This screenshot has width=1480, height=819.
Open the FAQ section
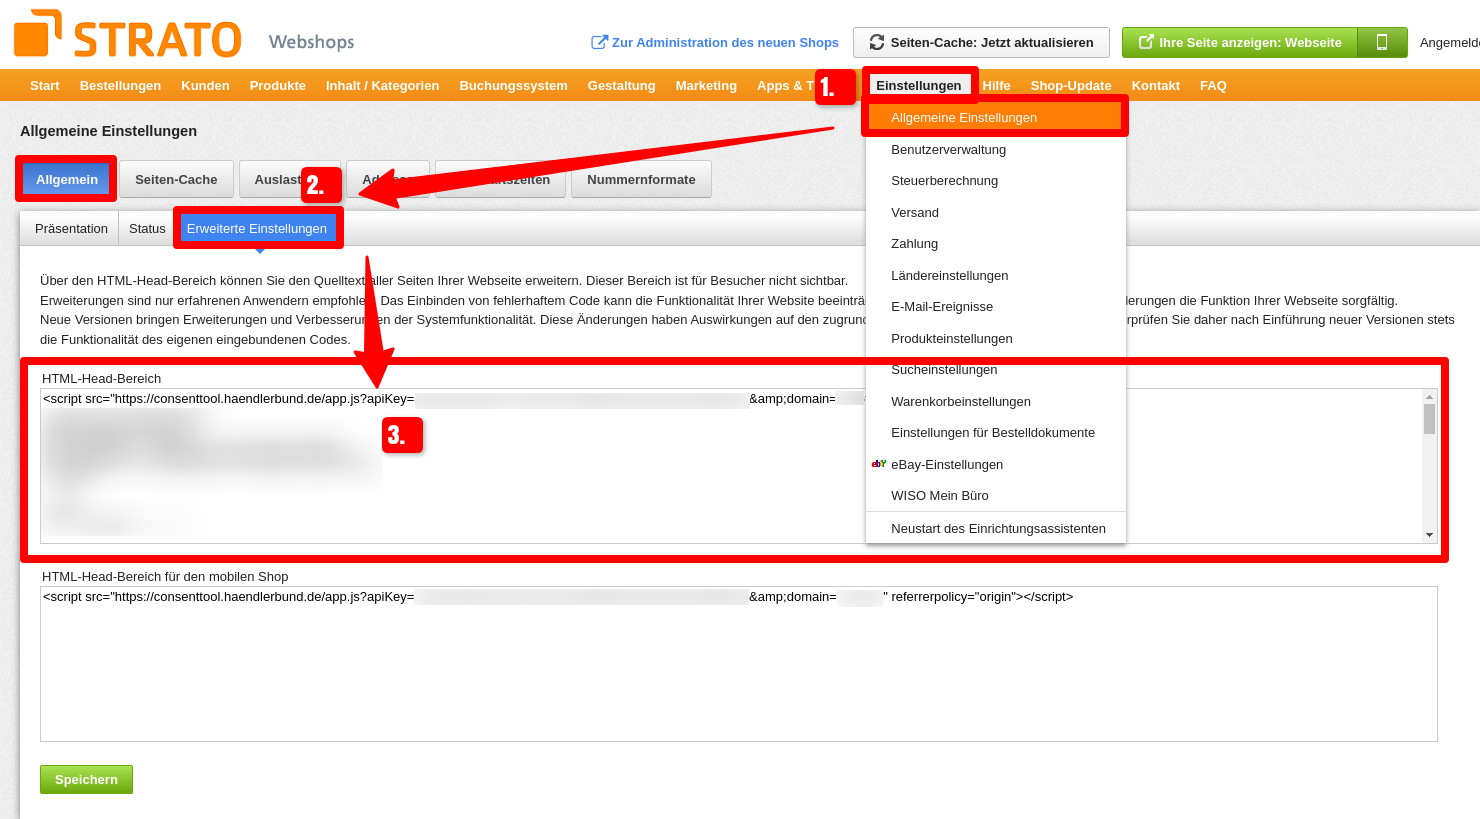click(1213, 85)
